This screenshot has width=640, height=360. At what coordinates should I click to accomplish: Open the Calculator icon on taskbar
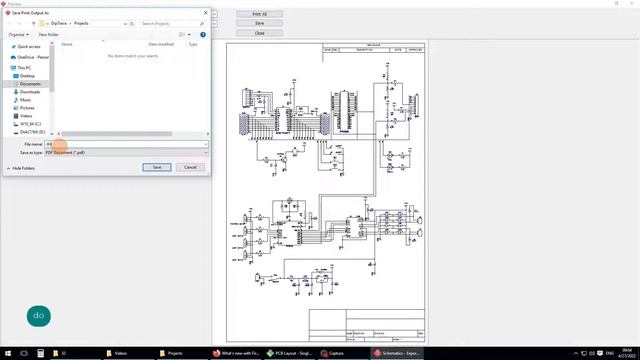tap(40, 353)
